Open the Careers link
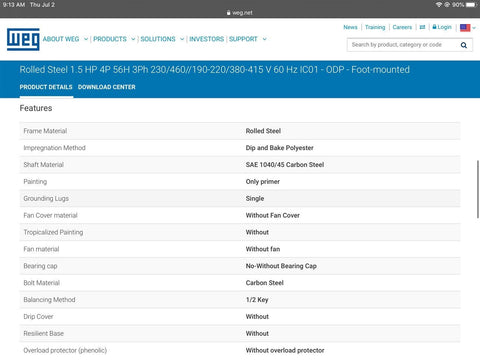480x360 pixels. (402, 27)
